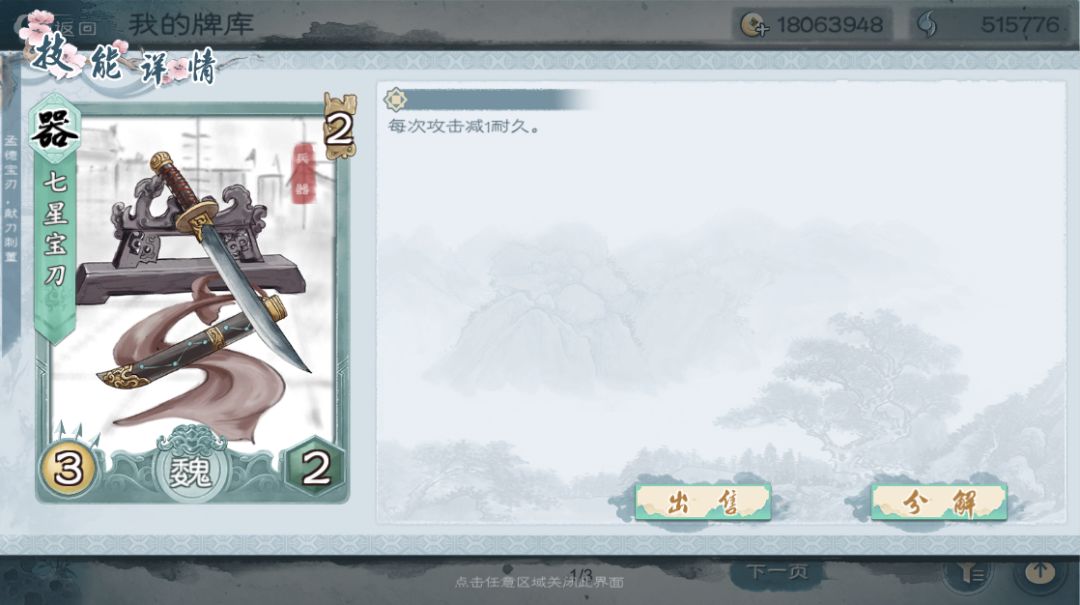Click the 魏 faction emblem
Viewport: 1080px width, 605px height.
click(190, 471)
